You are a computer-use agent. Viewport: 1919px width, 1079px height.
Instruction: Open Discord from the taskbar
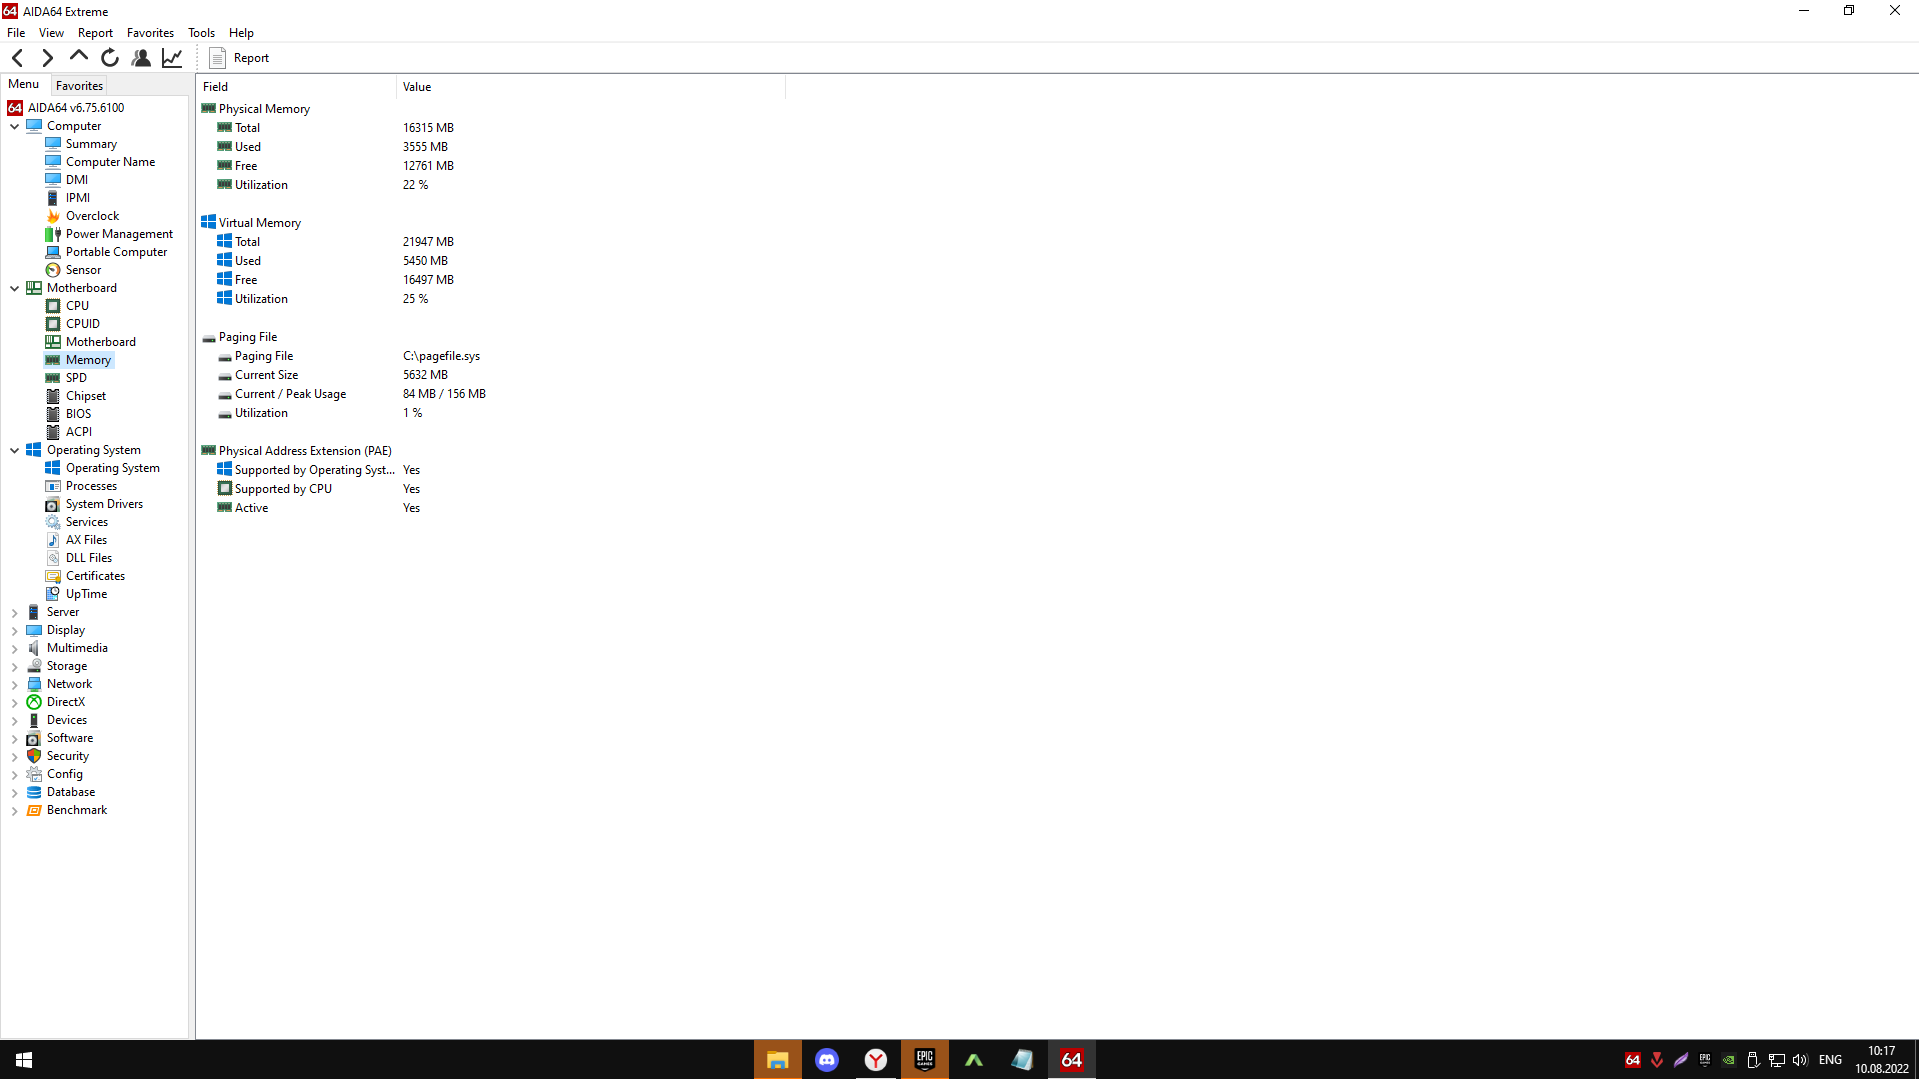click(827, 1060)
